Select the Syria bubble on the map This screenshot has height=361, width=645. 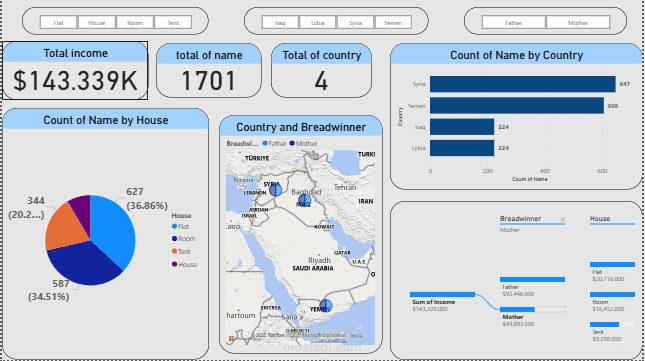[275, 190]
